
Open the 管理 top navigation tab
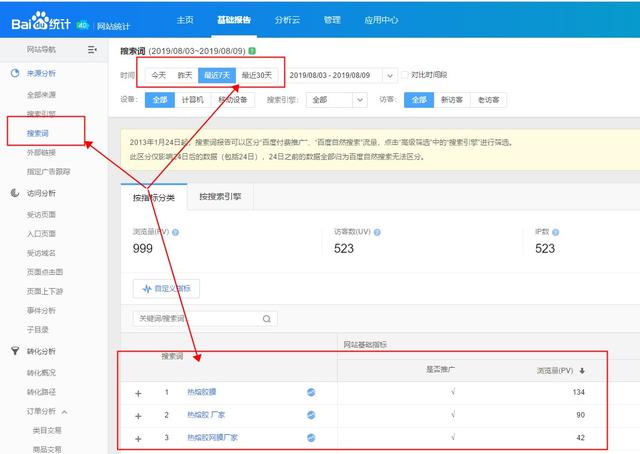pos(332,20)
